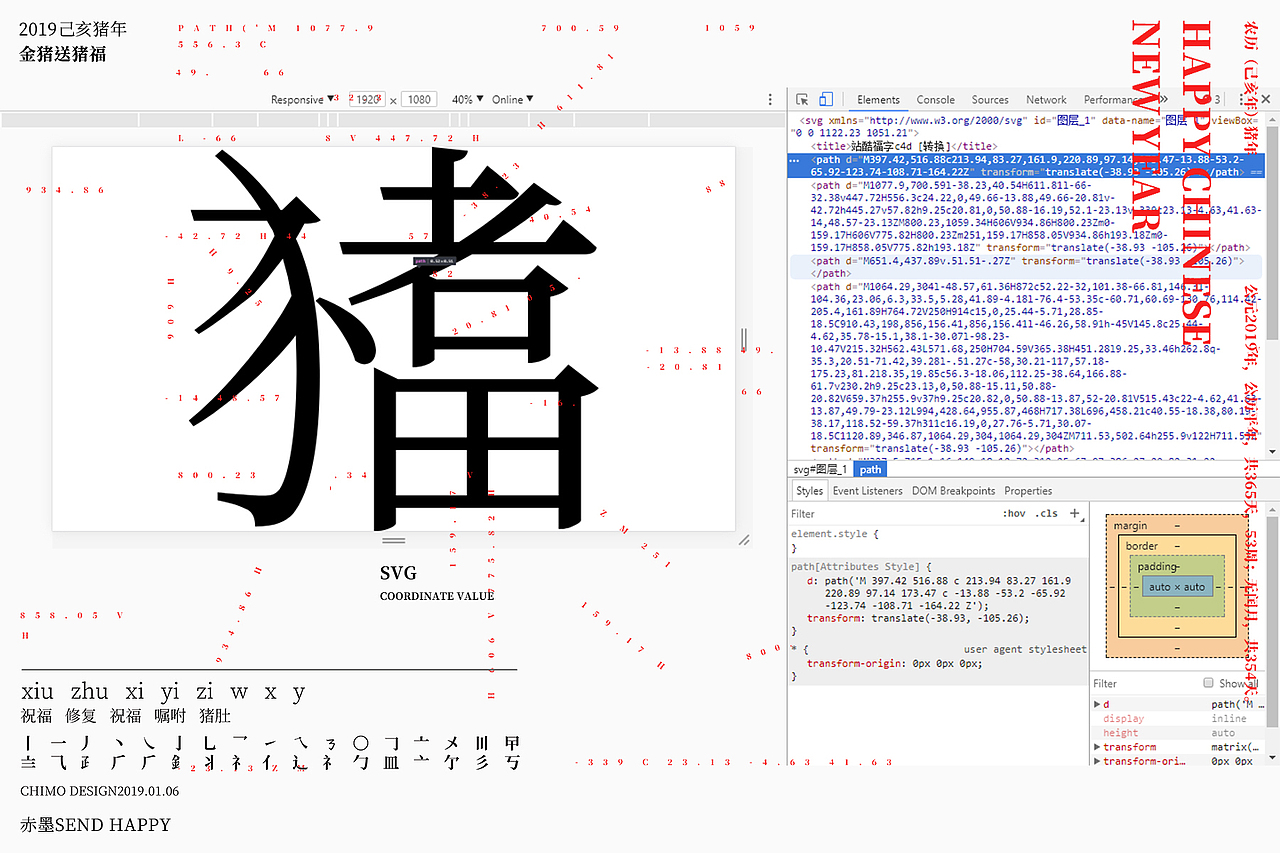
Task: Close the DevTools panel
Action: click(1266, 100)
